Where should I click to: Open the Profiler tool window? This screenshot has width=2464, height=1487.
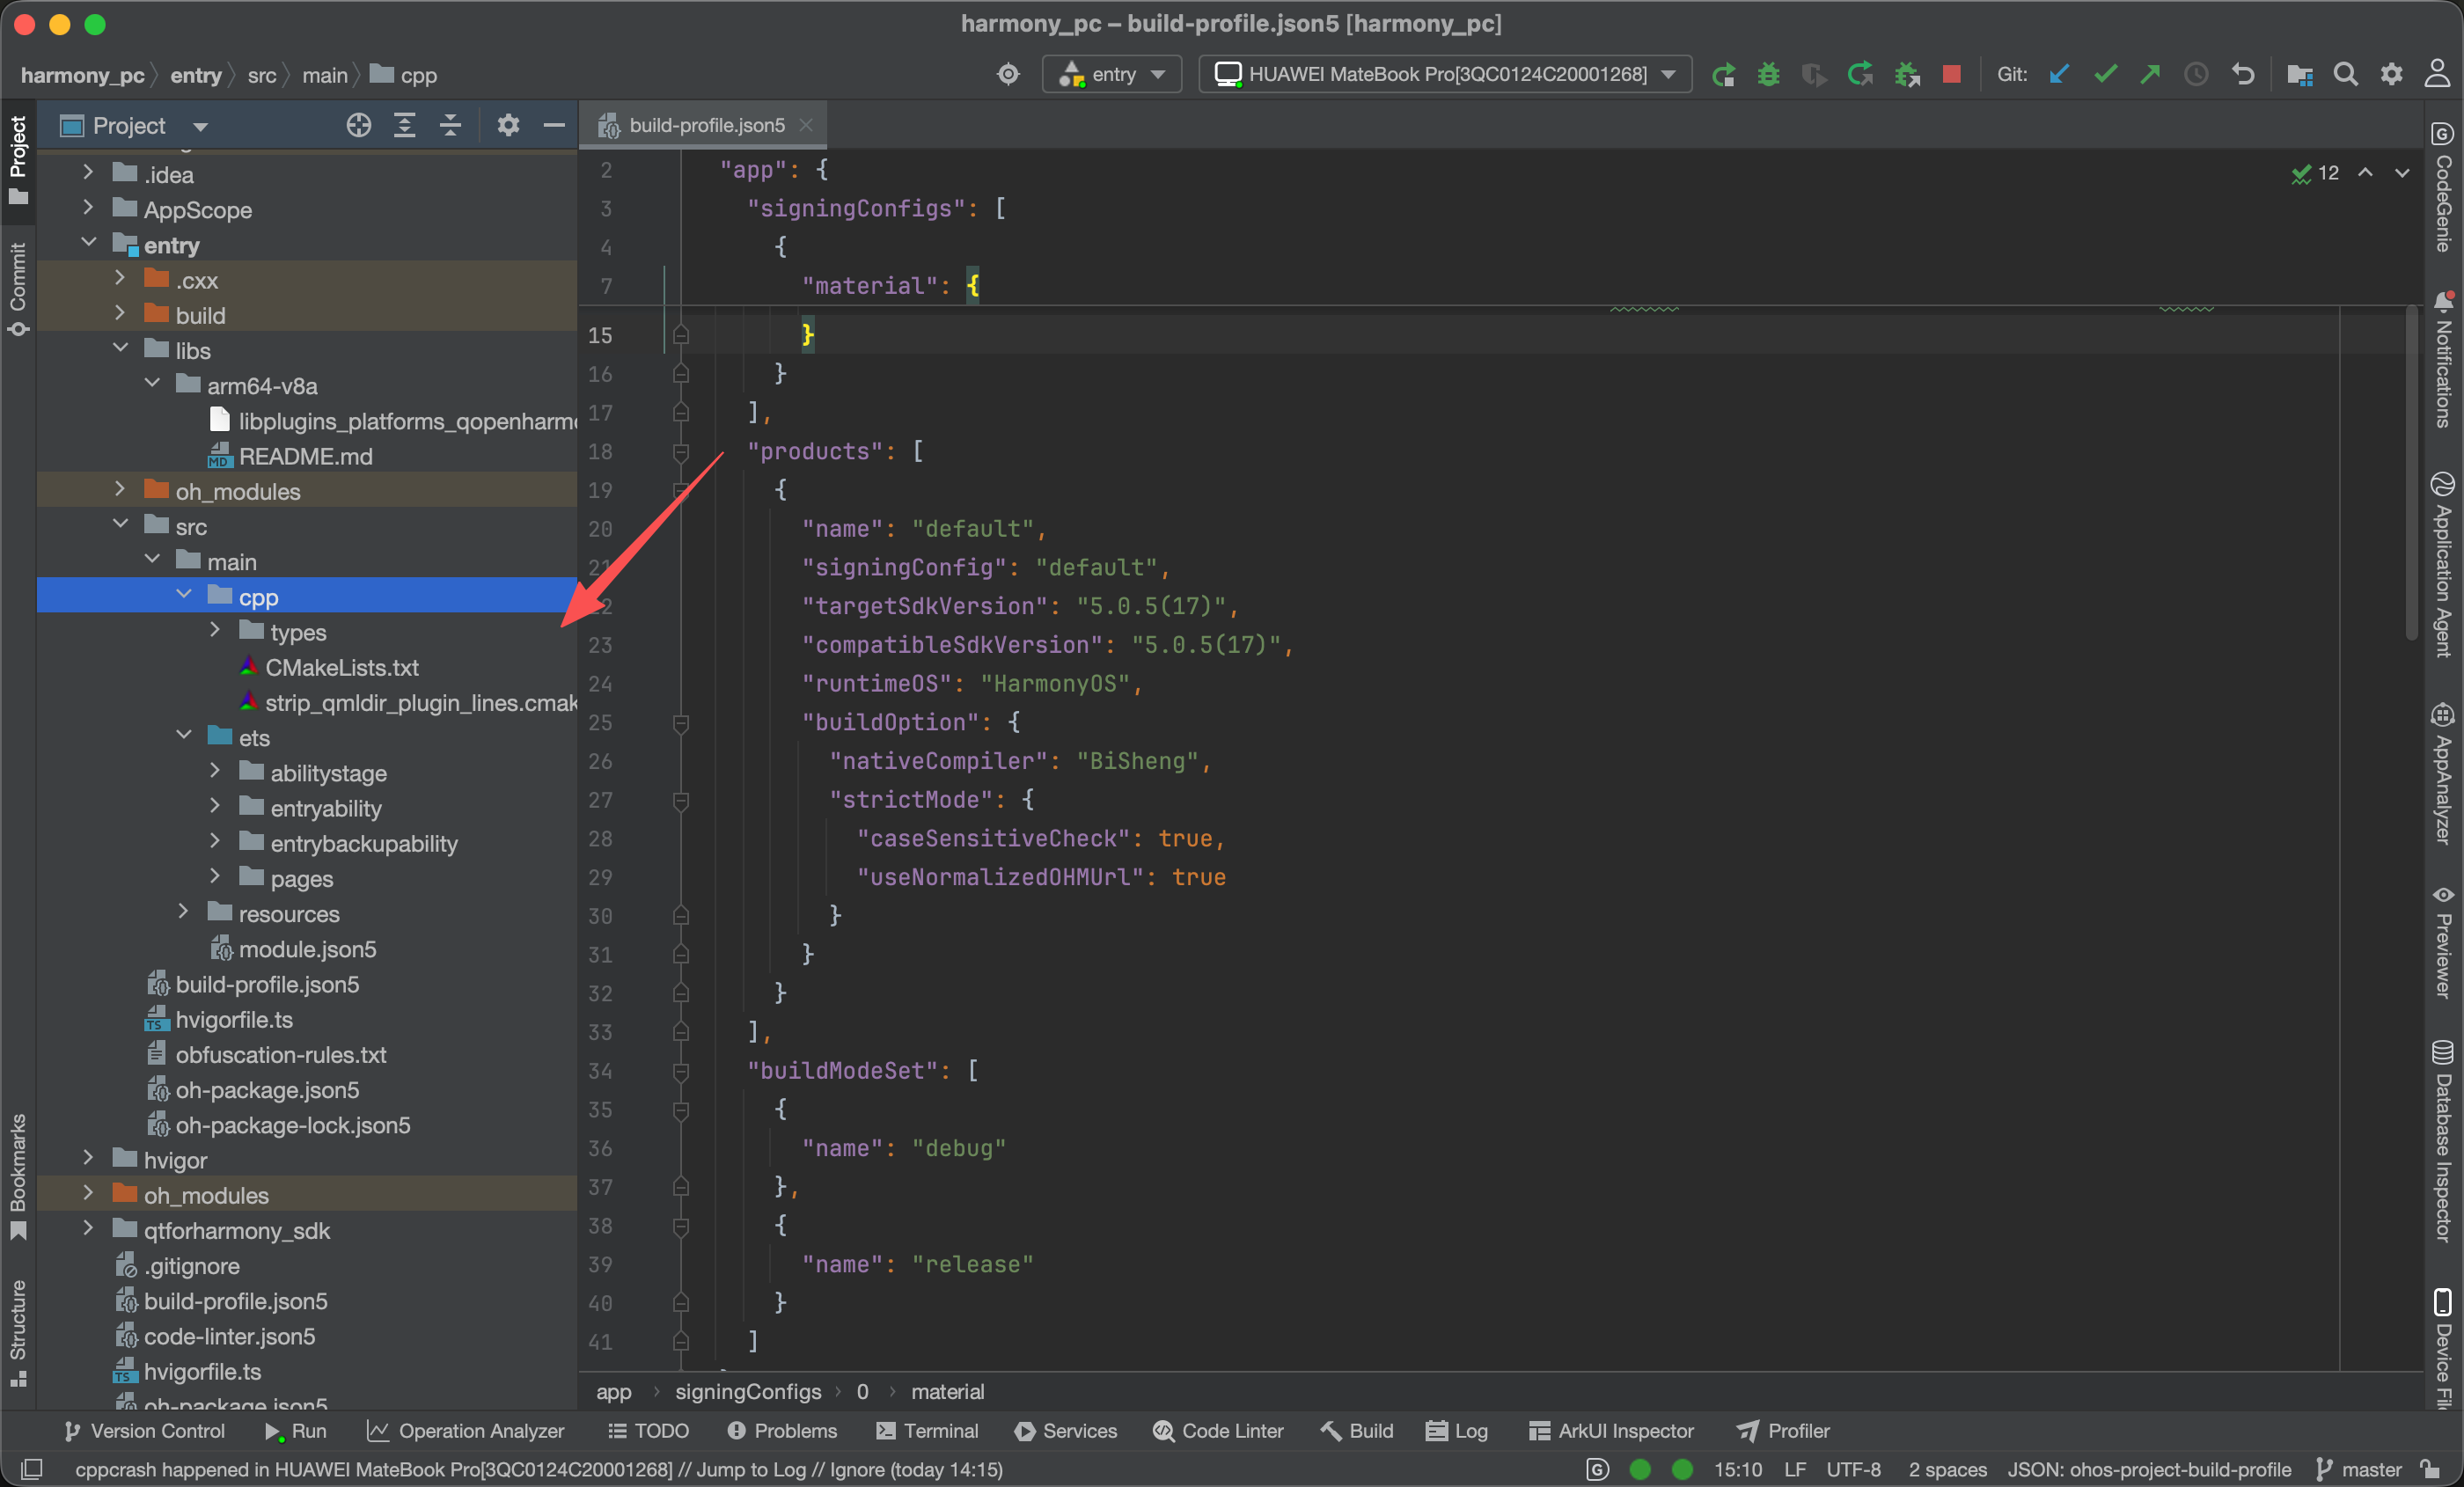pos(1783,1430)
